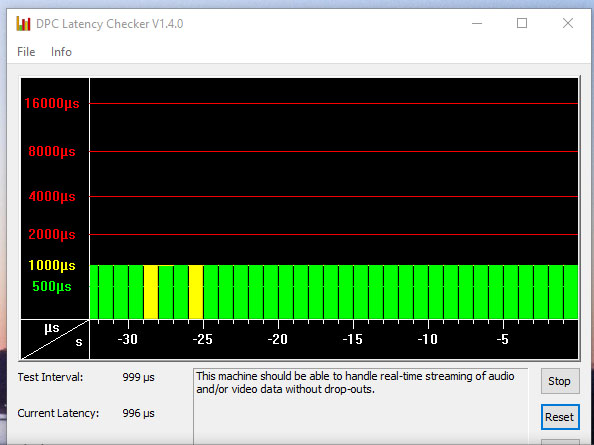Click the DPC Latency Checker app icon

coord(23,24)
